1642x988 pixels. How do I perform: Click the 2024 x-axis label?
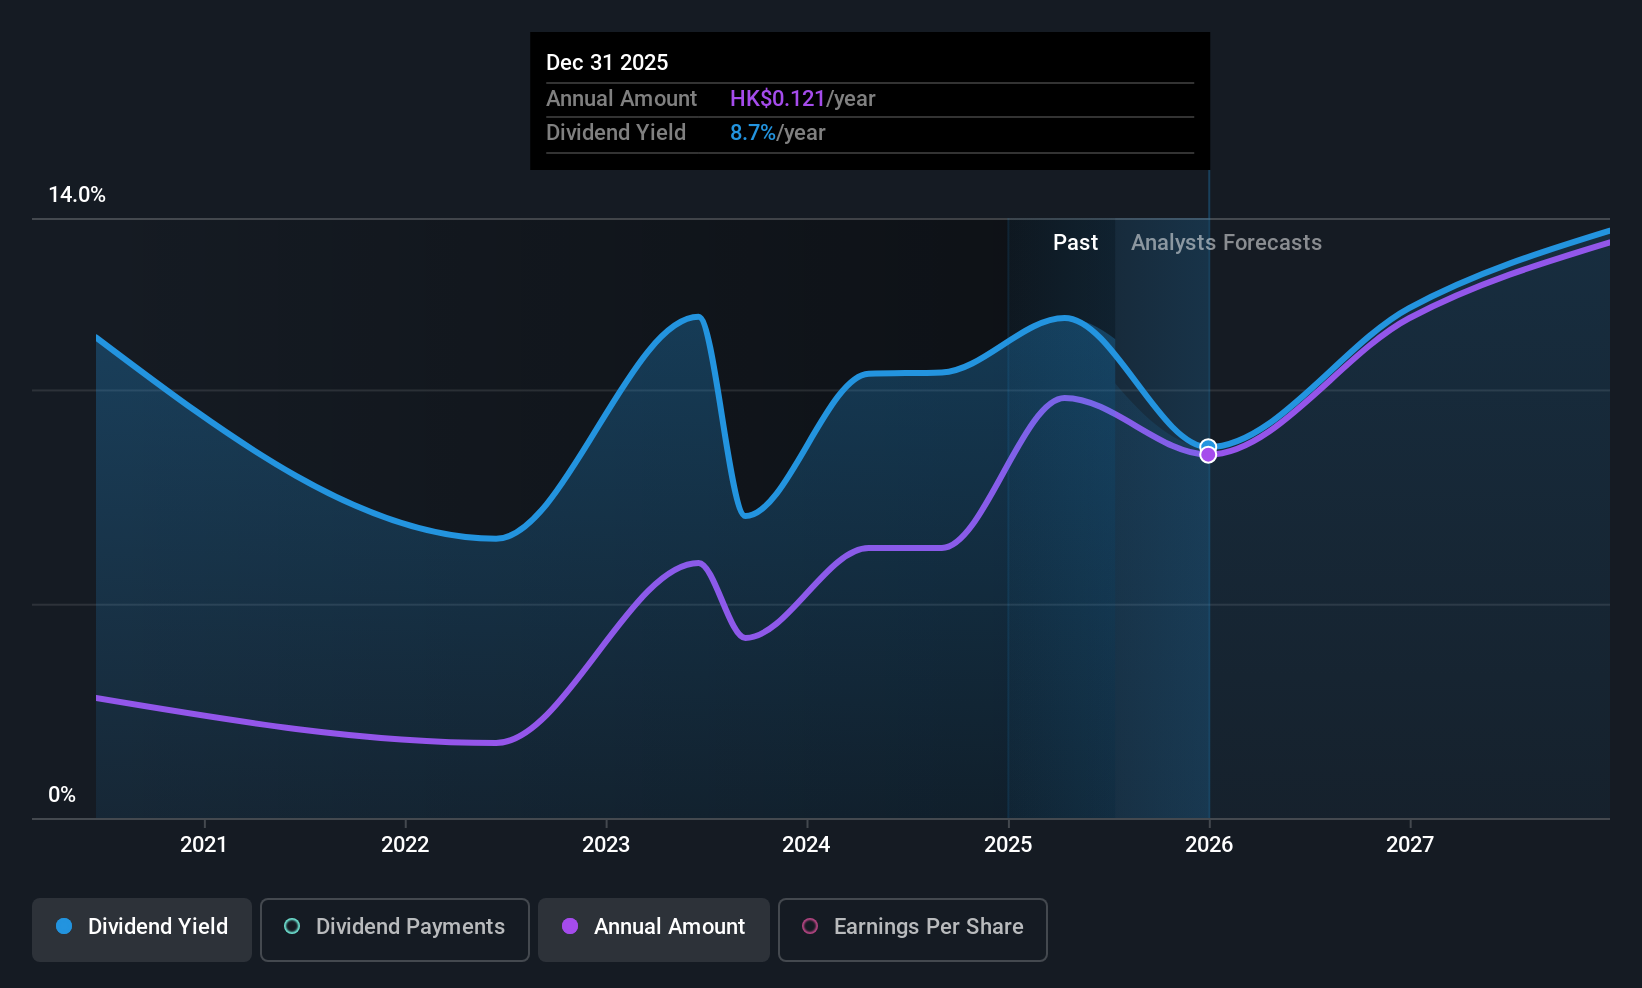pos(806,845)
